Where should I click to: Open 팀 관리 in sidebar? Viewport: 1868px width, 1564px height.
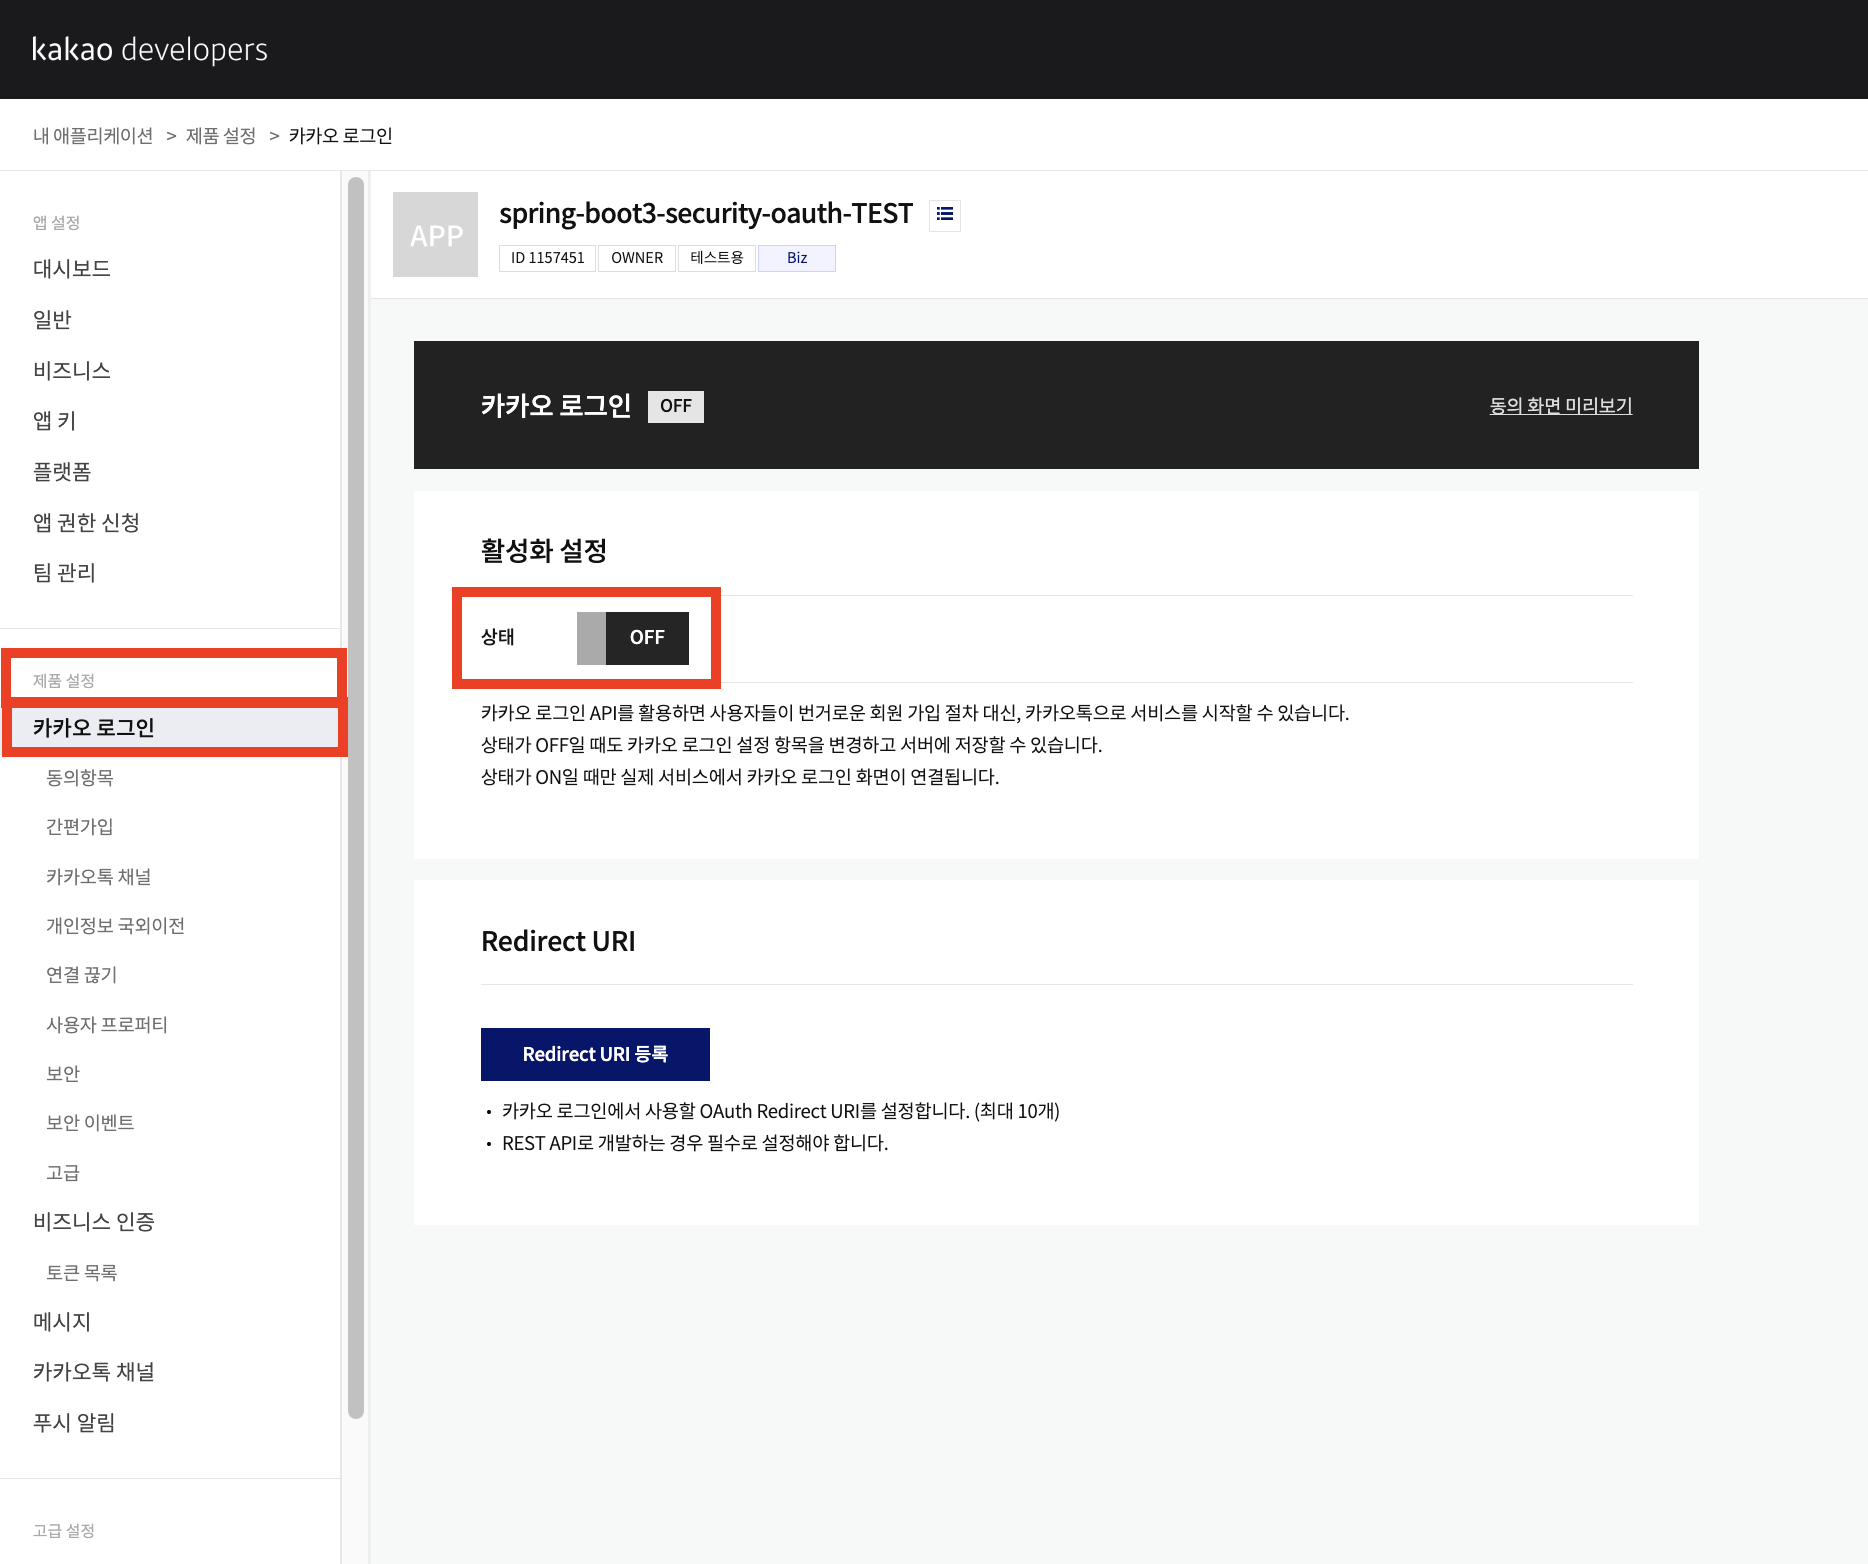(64, 572)
